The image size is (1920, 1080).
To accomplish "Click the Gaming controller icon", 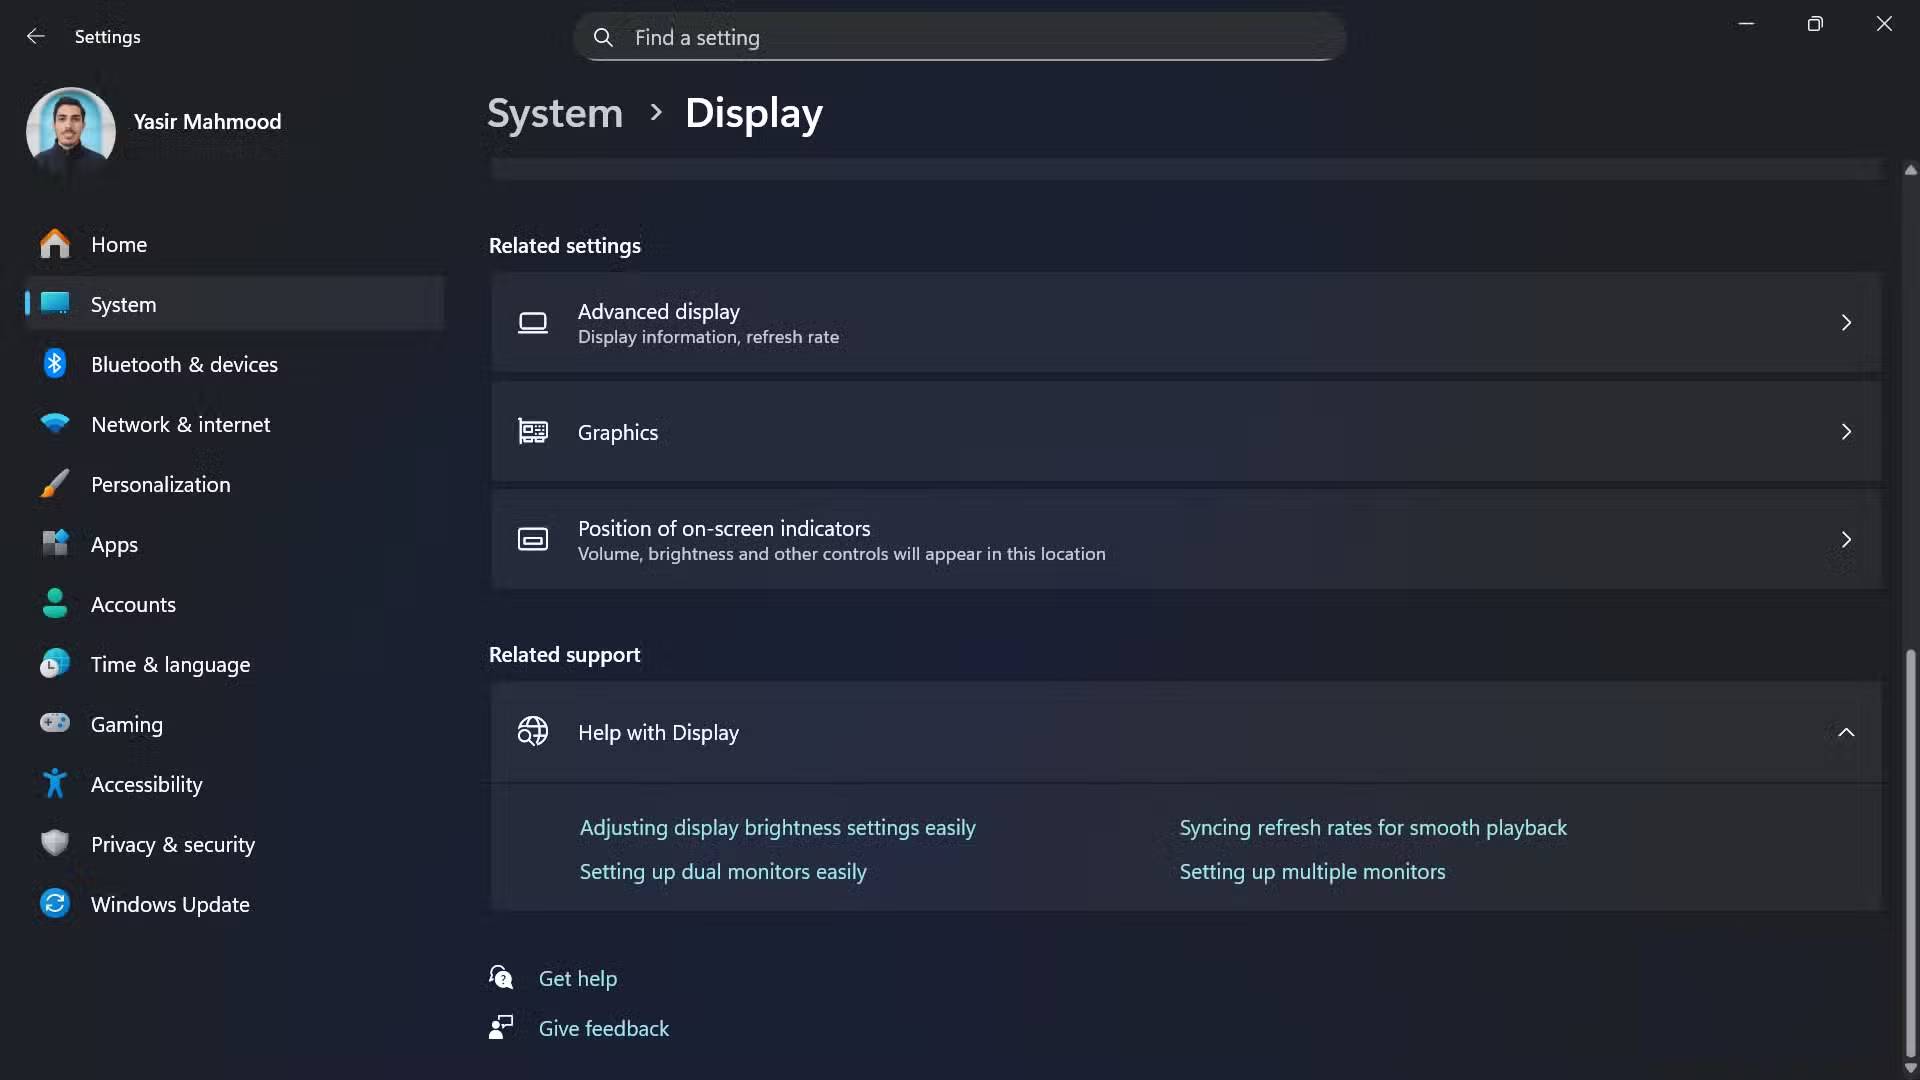I will pos(55,723).
